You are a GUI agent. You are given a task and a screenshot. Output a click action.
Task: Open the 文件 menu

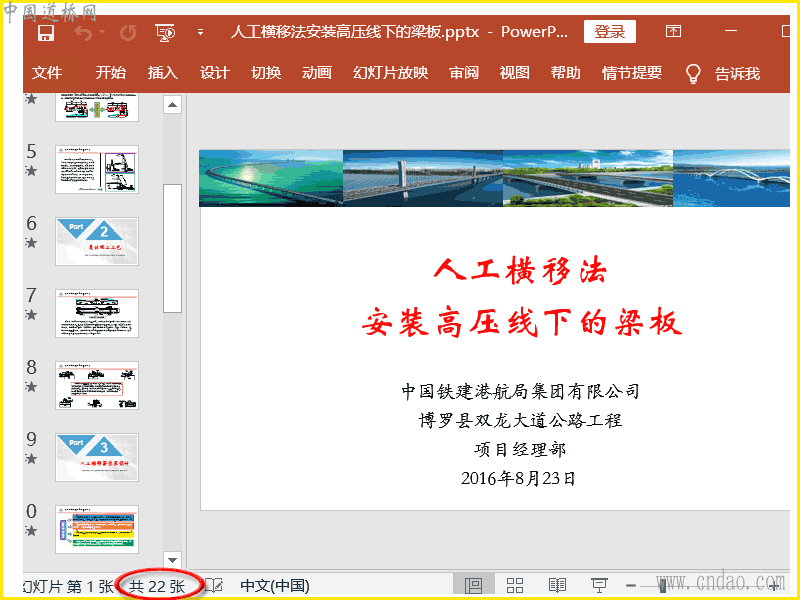coord(47,72)
